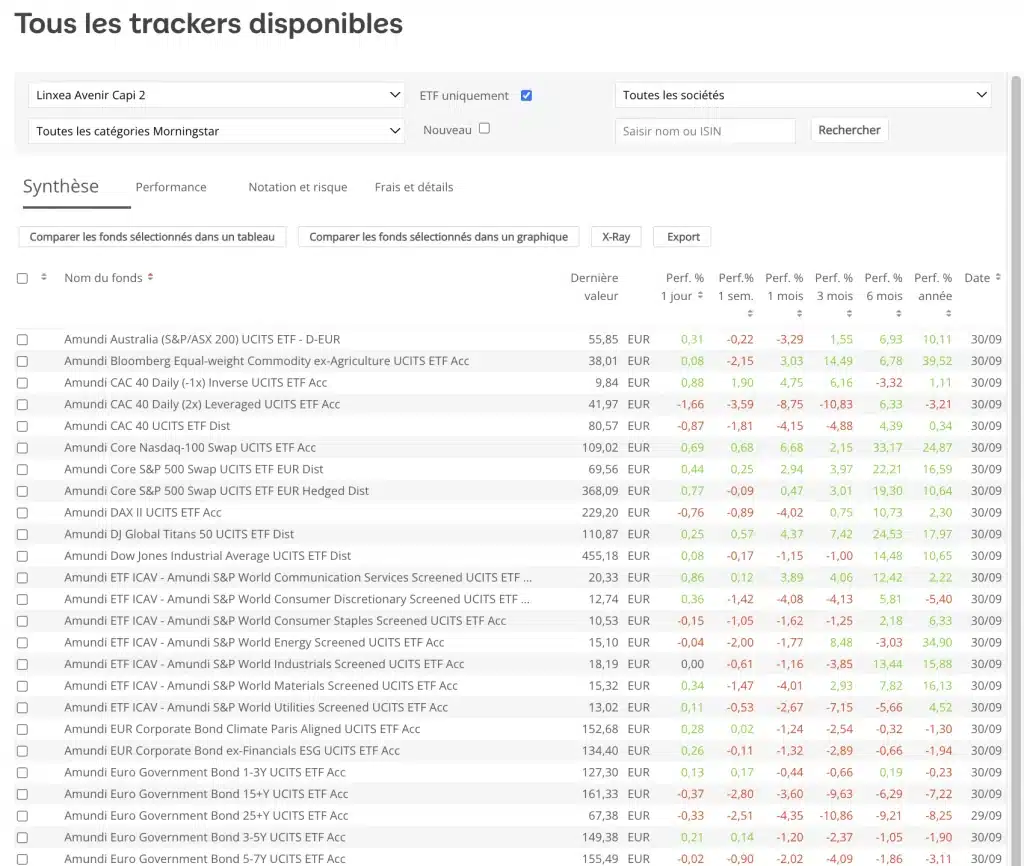1024x866 pixels.
Task: Select Amundi DAX II UCITS ETF Acc checkbox
Action: pyautogui.click(x=22, y=513)
